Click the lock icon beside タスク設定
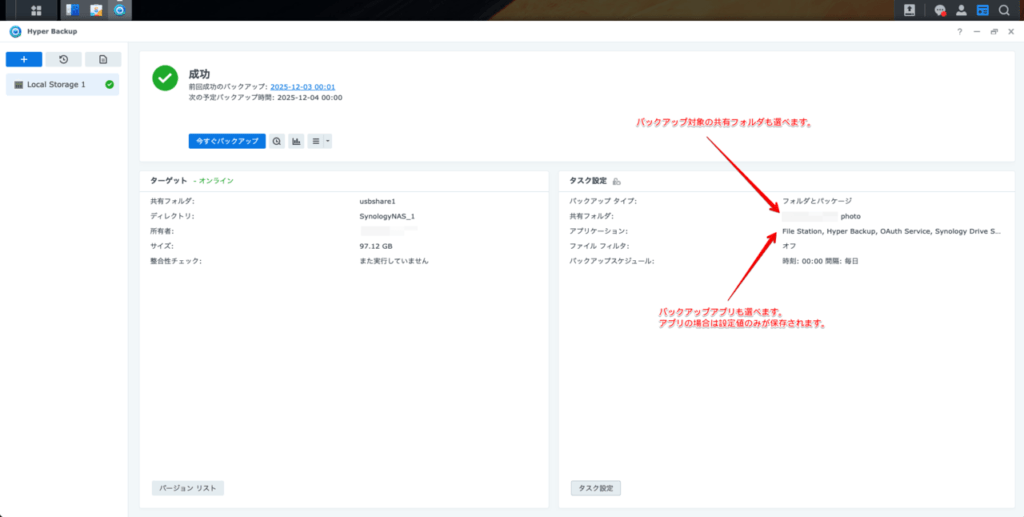Viewport: 1024px width, 517px height. pos(617,181)
